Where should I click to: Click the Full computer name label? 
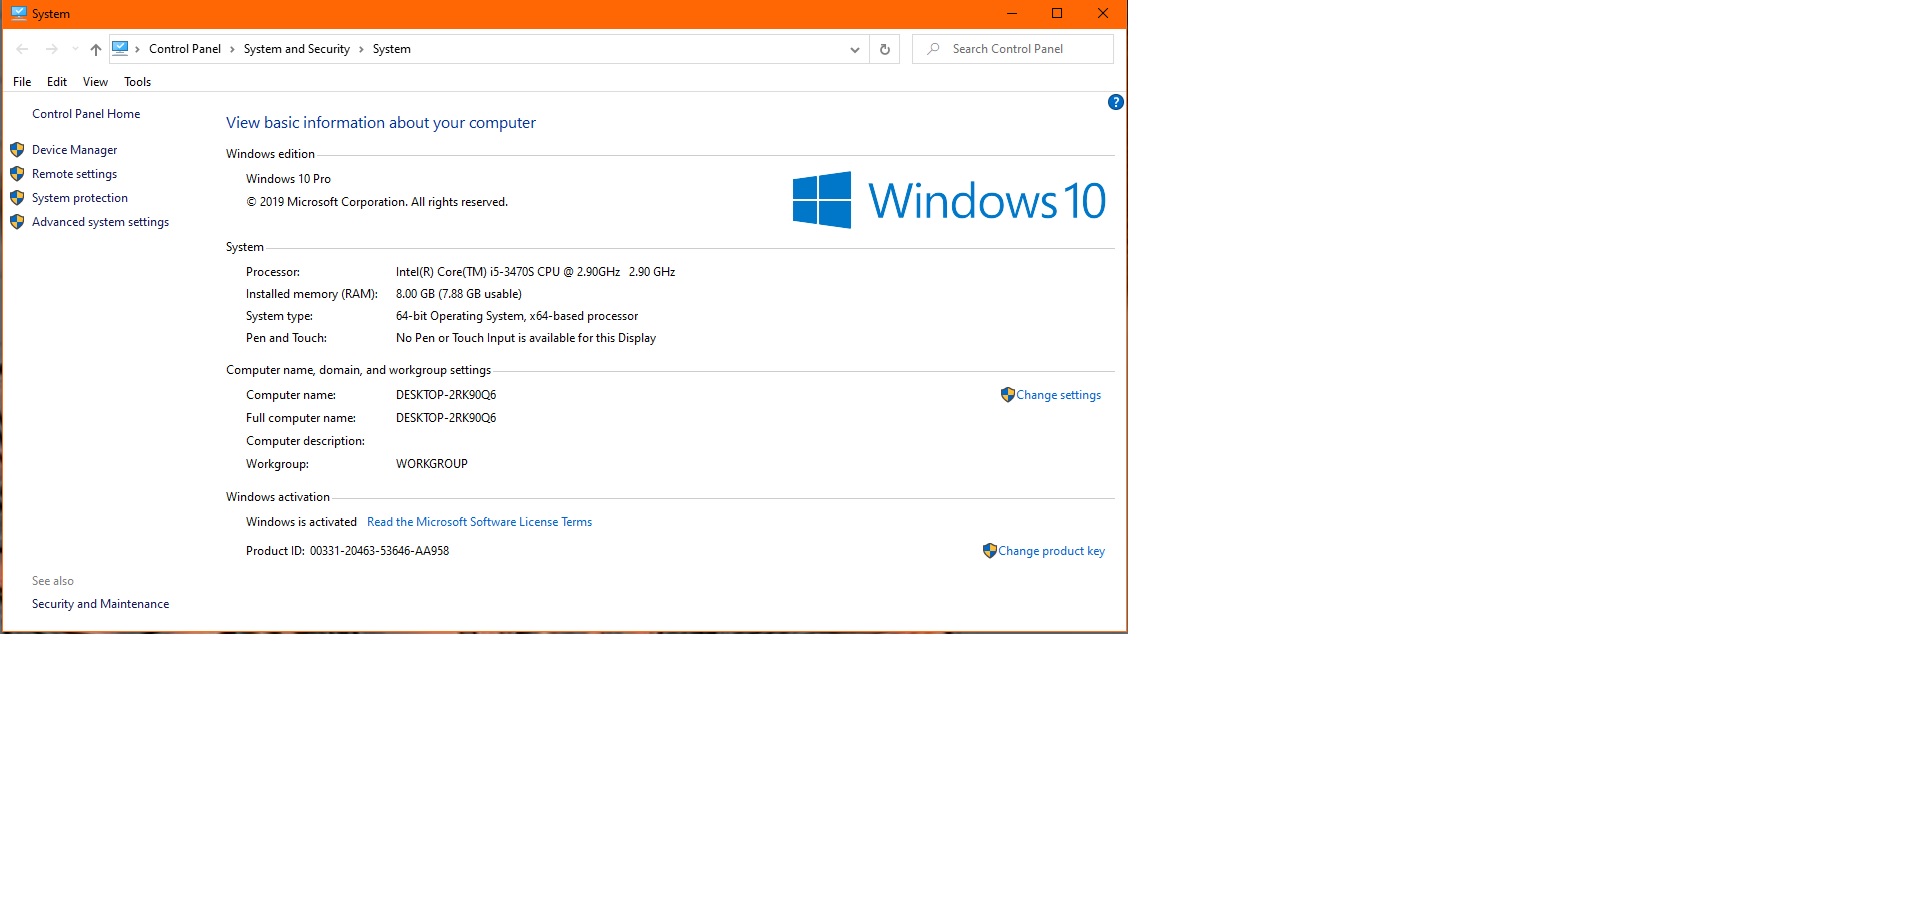301,418
